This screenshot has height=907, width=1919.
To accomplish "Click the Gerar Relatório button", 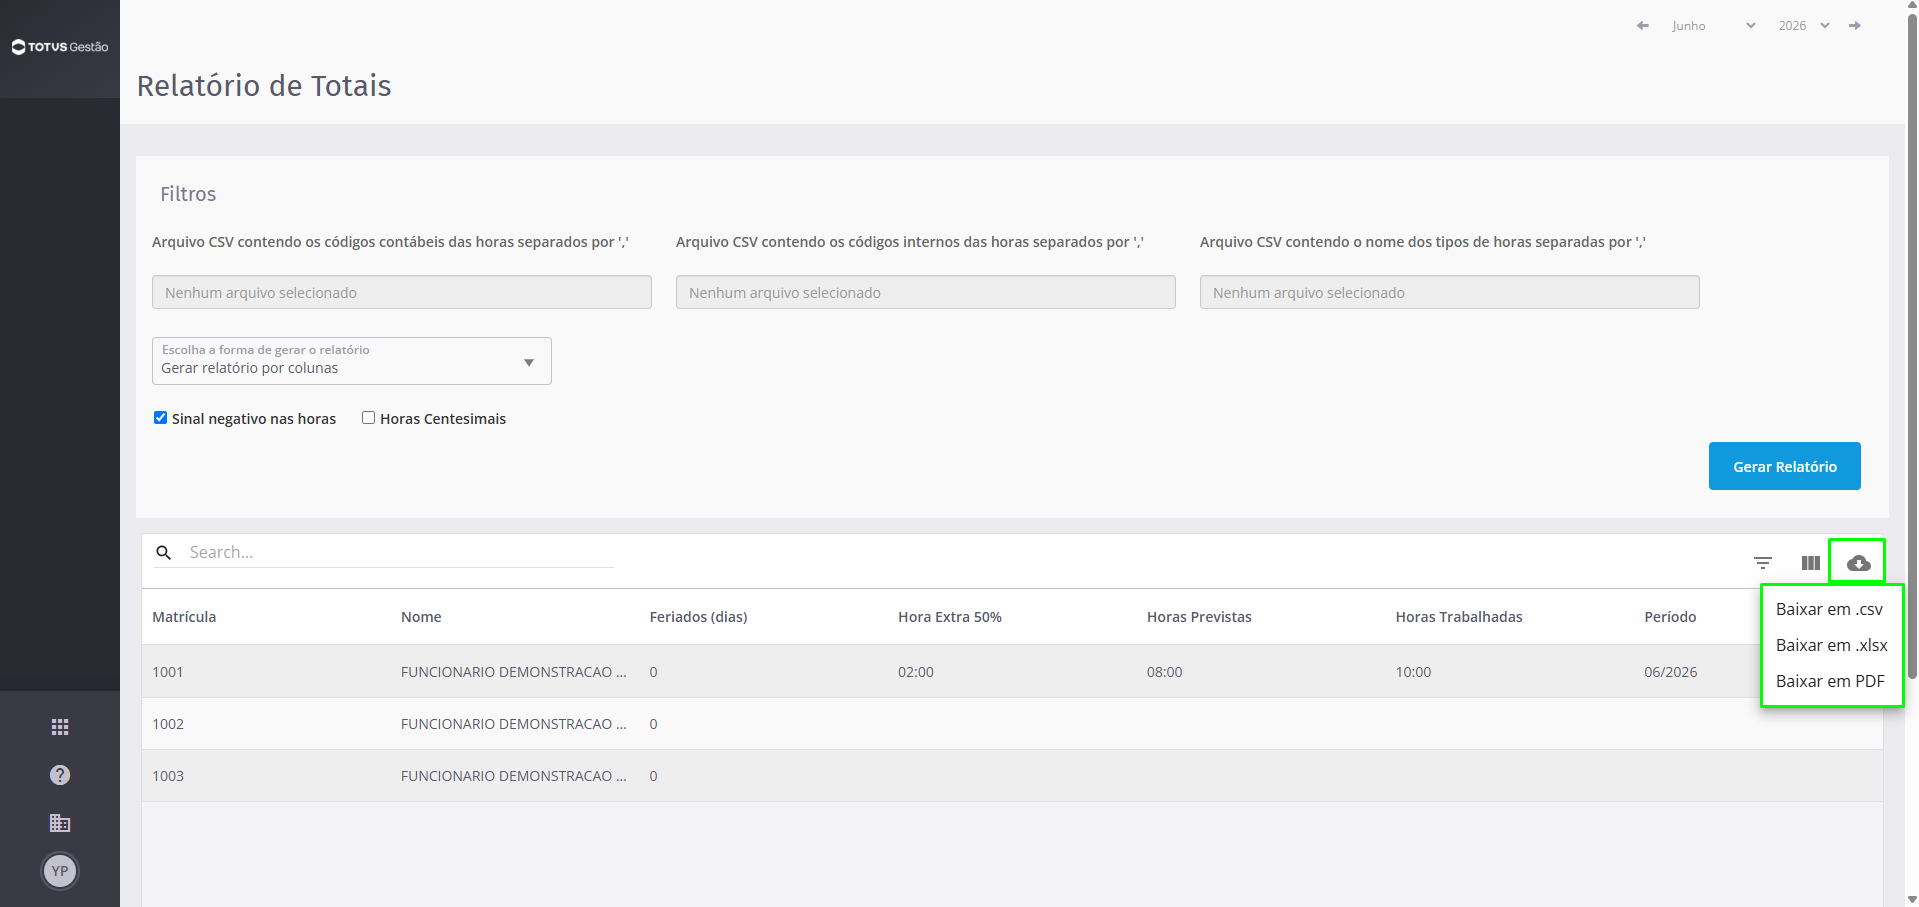I will (x=1784, y=466).
